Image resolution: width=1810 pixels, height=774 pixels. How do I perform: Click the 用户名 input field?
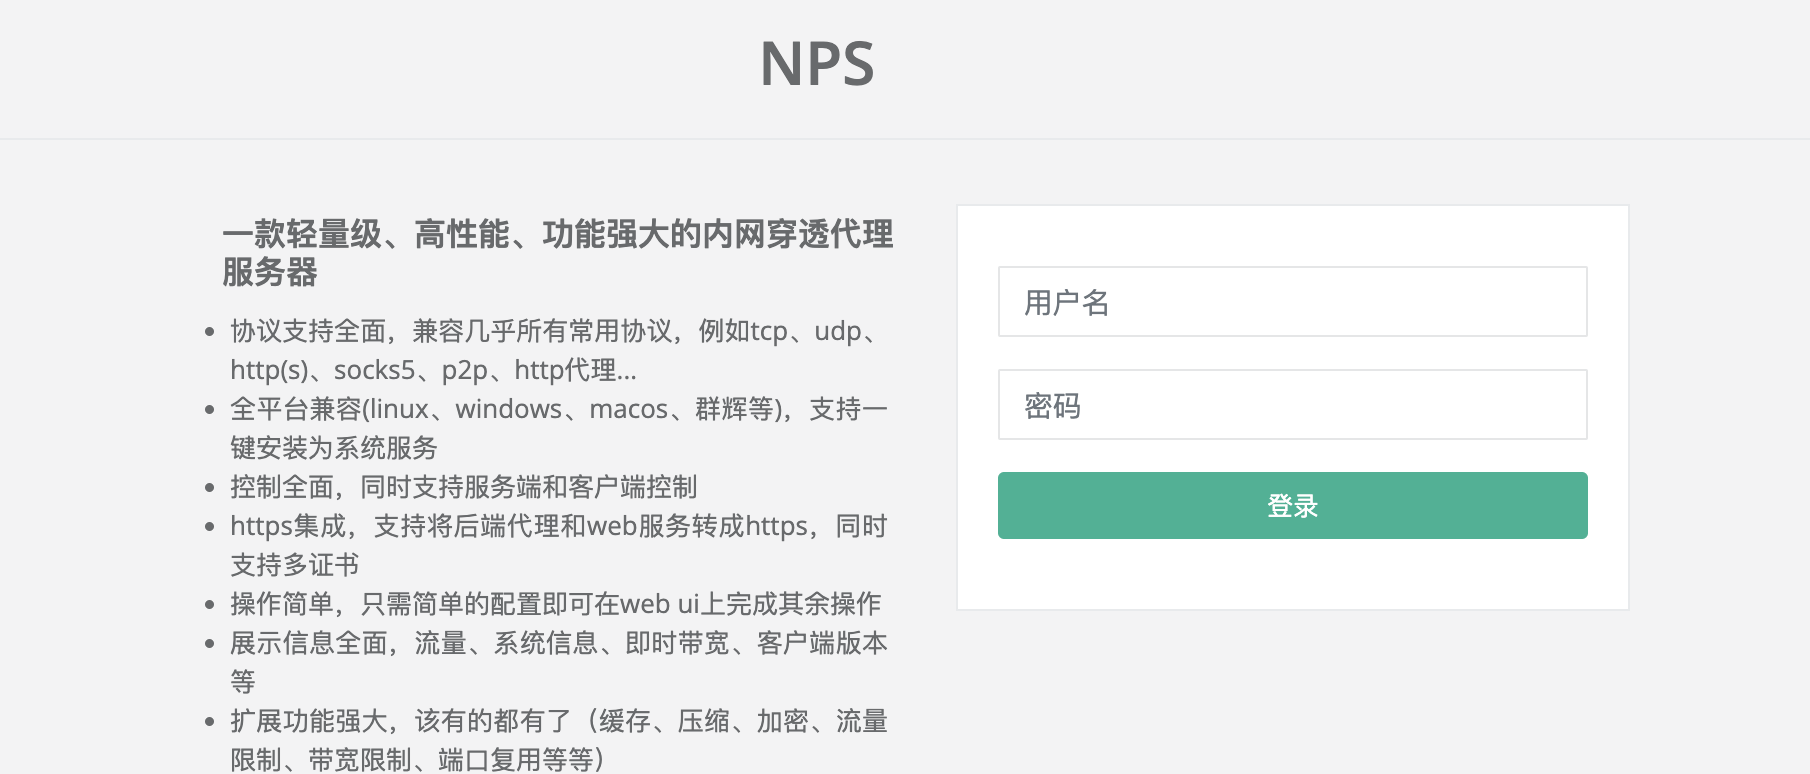[x=1291, y=301]
